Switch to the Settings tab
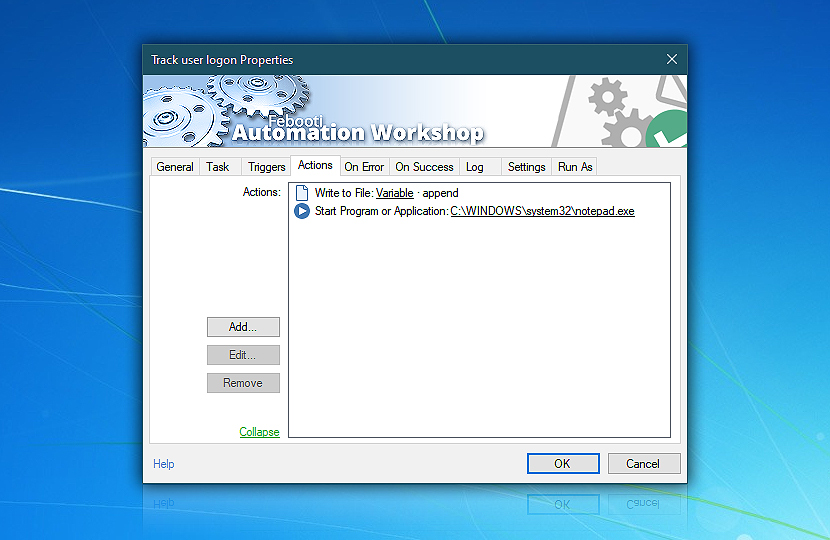This screenshot has width=830, height=540. coord(526,167)
